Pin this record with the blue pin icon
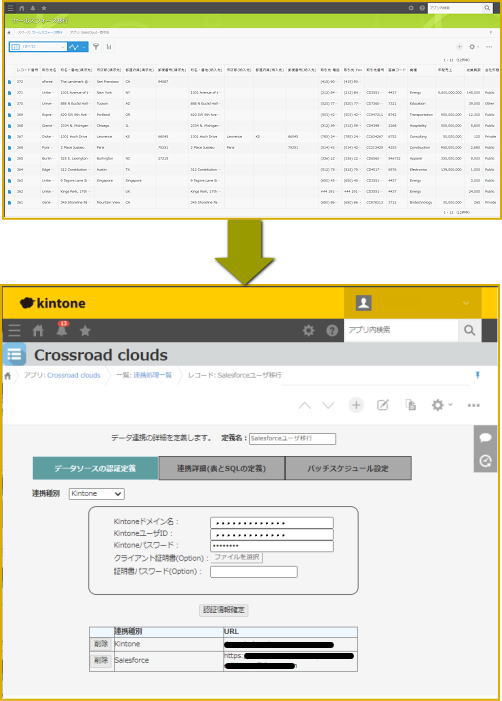The image size is (502, 701). click(x=477, y=375)
